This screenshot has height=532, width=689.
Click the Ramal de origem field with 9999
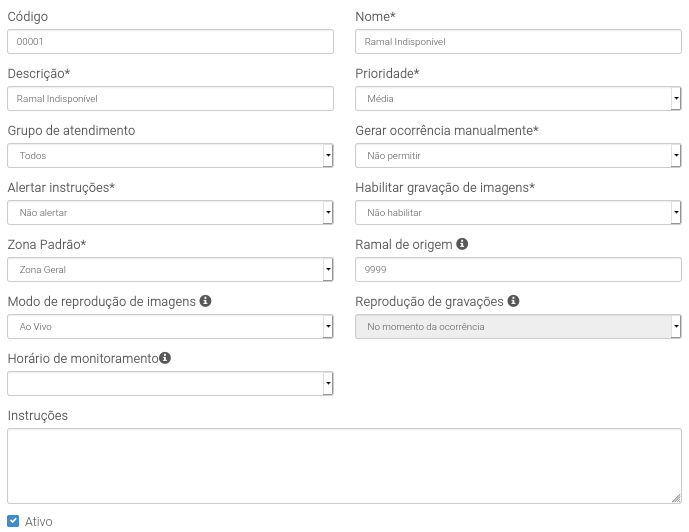click(518, 270)
